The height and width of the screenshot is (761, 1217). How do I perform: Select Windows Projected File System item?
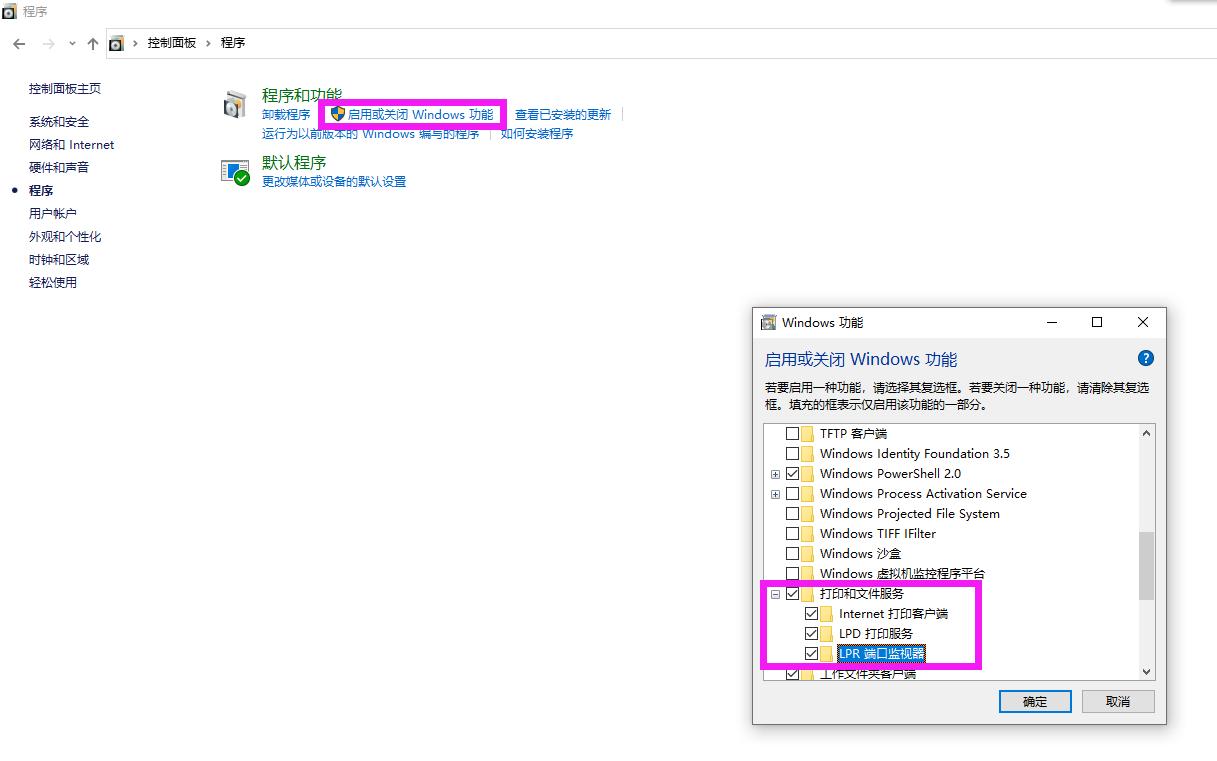[x=910, y=514]
